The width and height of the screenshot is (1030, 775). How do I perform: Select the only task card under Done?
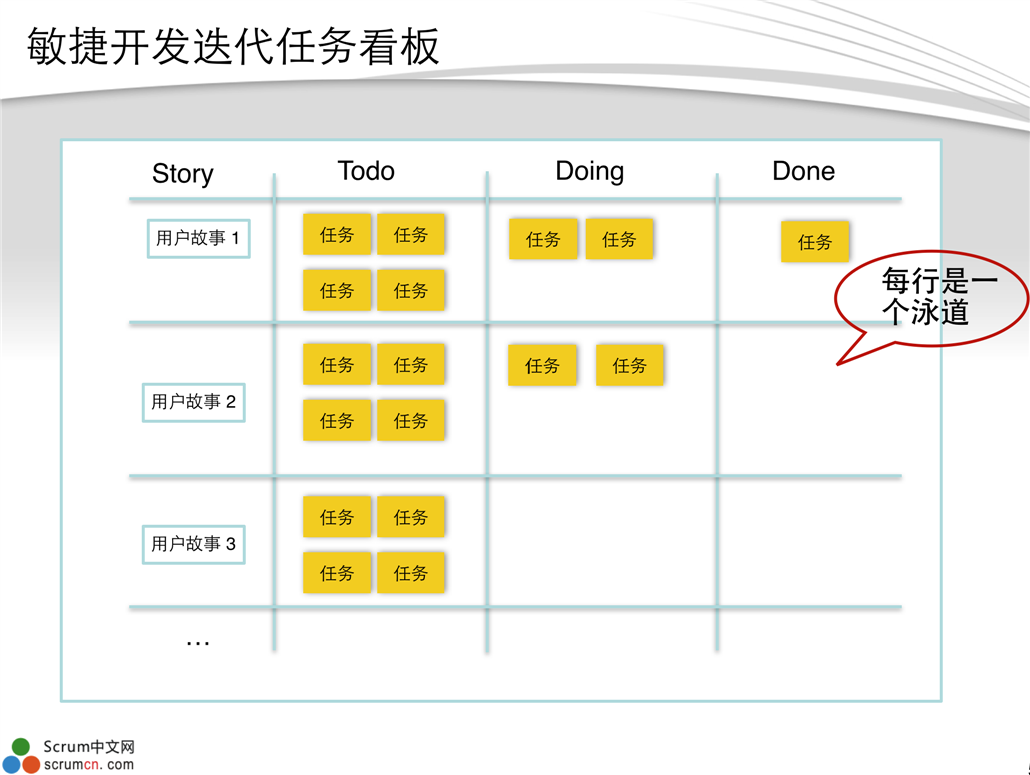[x=815, y=242]
